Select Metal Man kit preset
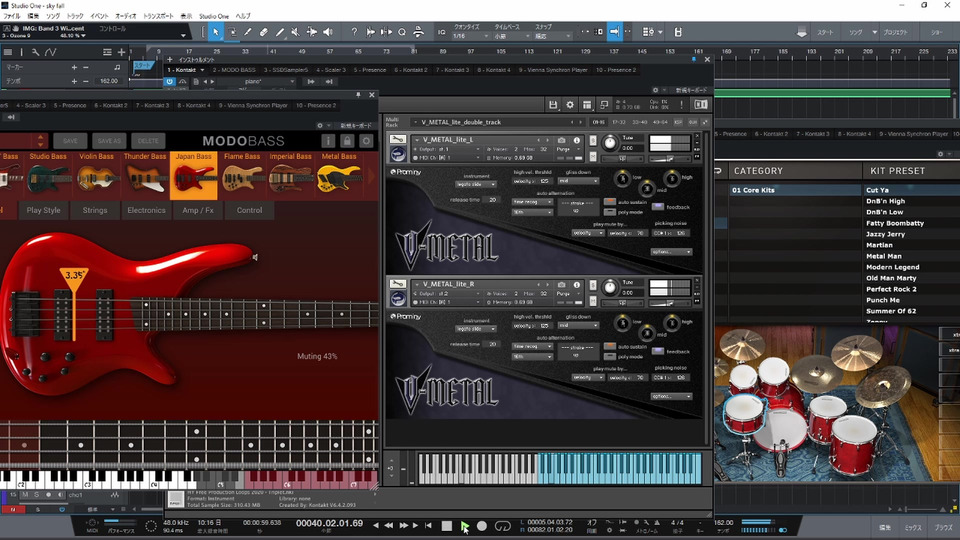Image resolution: width=960 pixels, height=540 pixels. coord(883,256)
